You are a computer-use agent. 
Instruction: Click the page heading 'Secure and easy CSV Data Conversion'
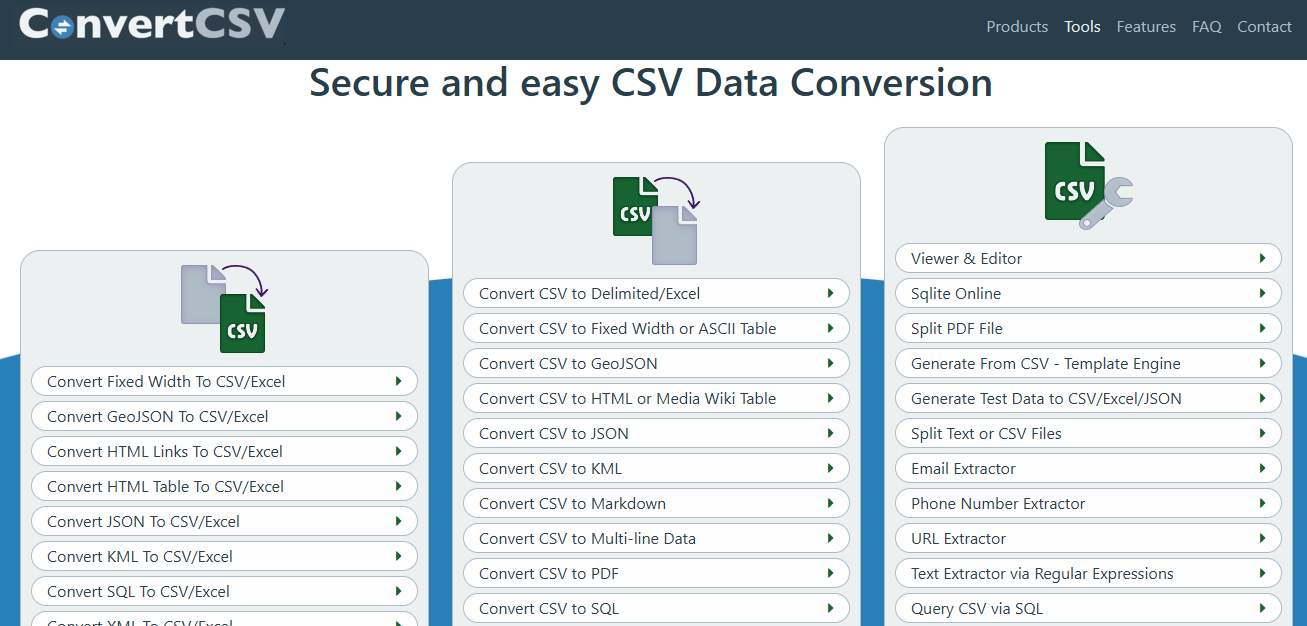[x=651, y=83]
